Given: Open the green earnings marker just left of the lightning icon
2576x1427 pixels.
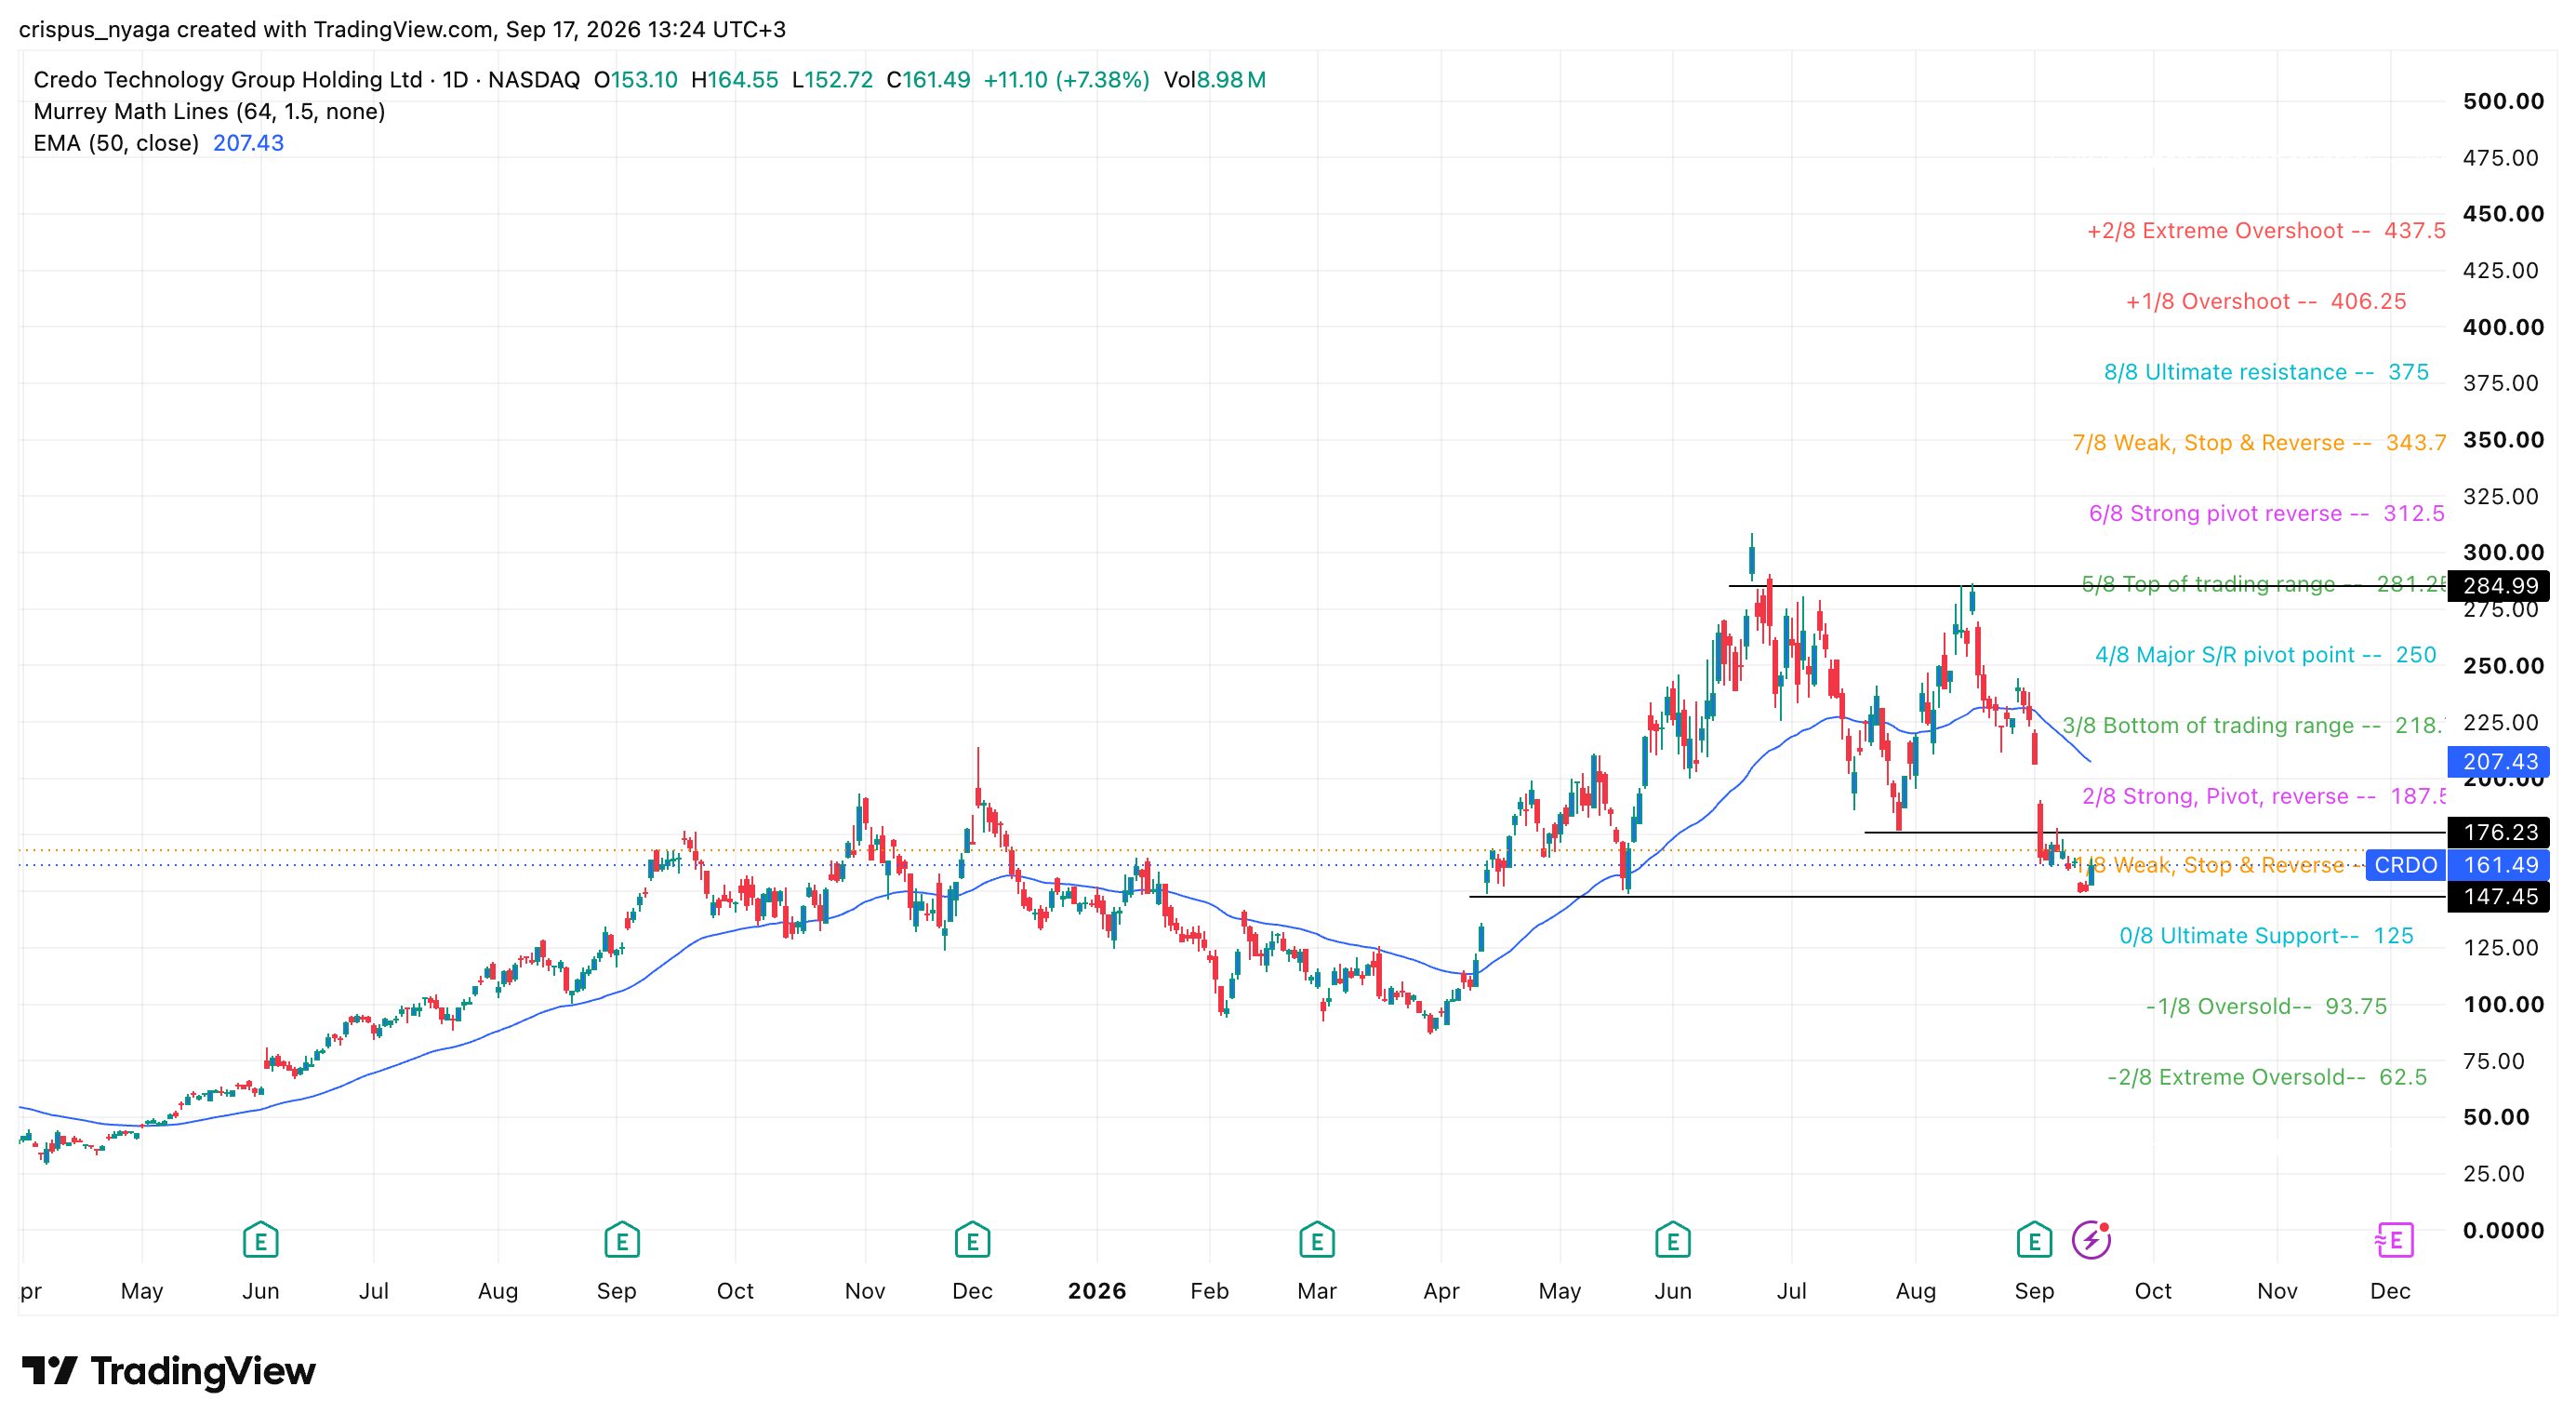Looking at the screenshot, I should (2034, 1240).
